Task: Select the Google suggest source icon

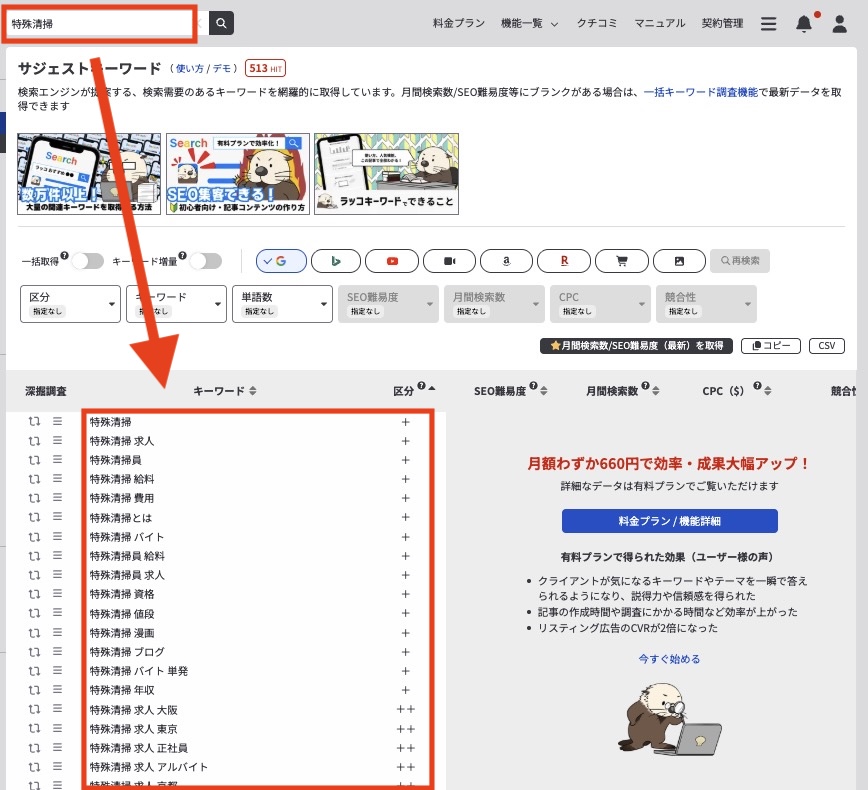Action: [x=281, y=260]
